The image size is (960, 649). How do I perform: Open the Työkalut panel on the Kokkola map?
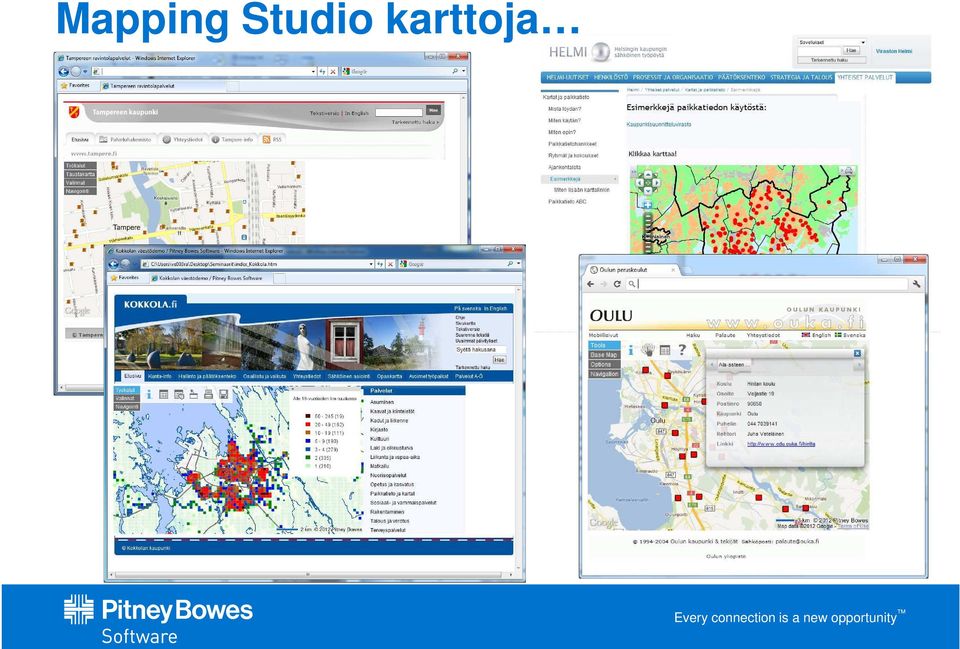click(x=127, y=390)
